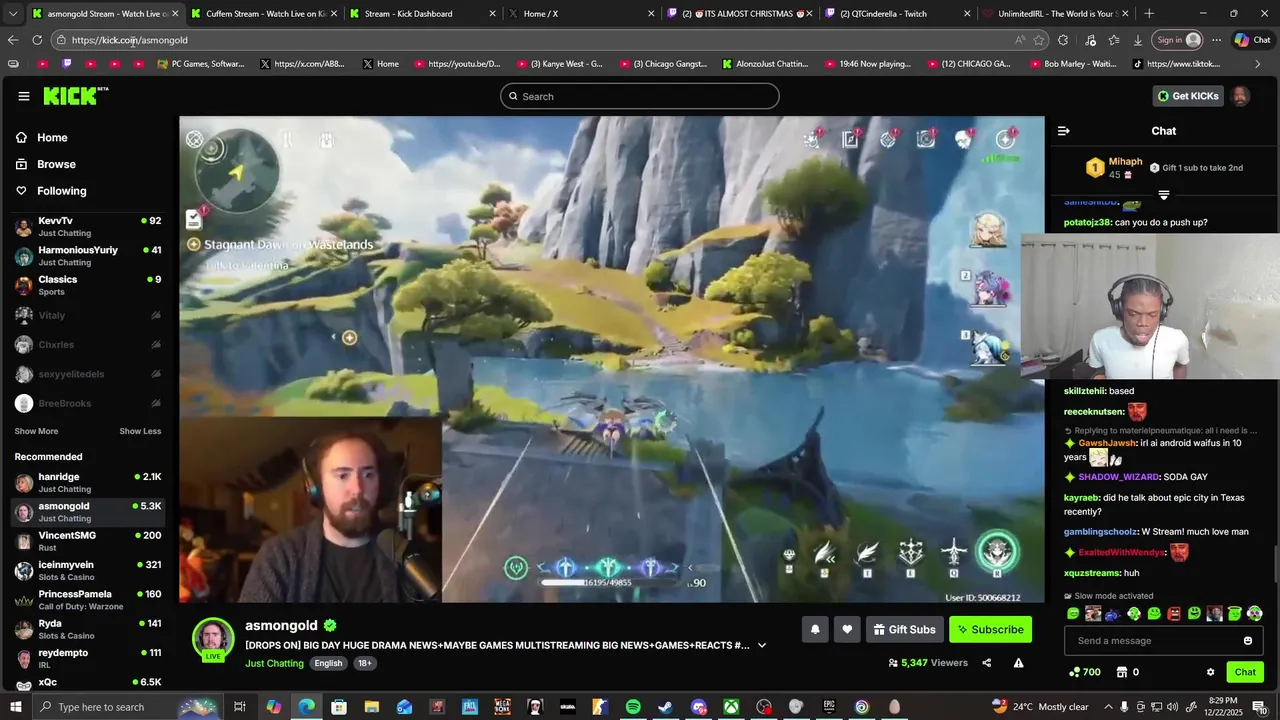Report stream using the warning triangle
1280x720 pixels.
(1018, 662)
